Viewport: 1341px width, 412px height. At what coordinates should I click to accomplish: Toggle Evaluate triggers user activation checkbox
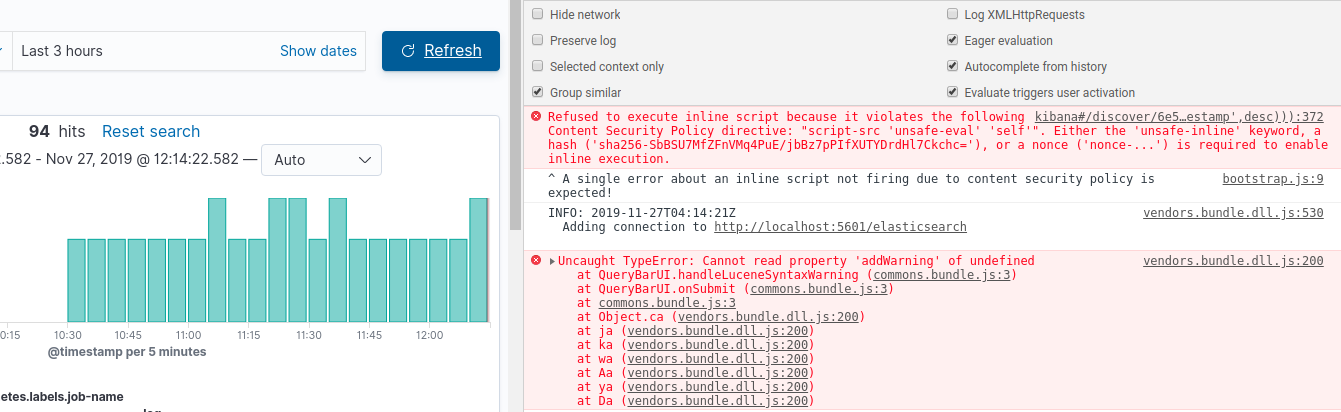point(953,93)
